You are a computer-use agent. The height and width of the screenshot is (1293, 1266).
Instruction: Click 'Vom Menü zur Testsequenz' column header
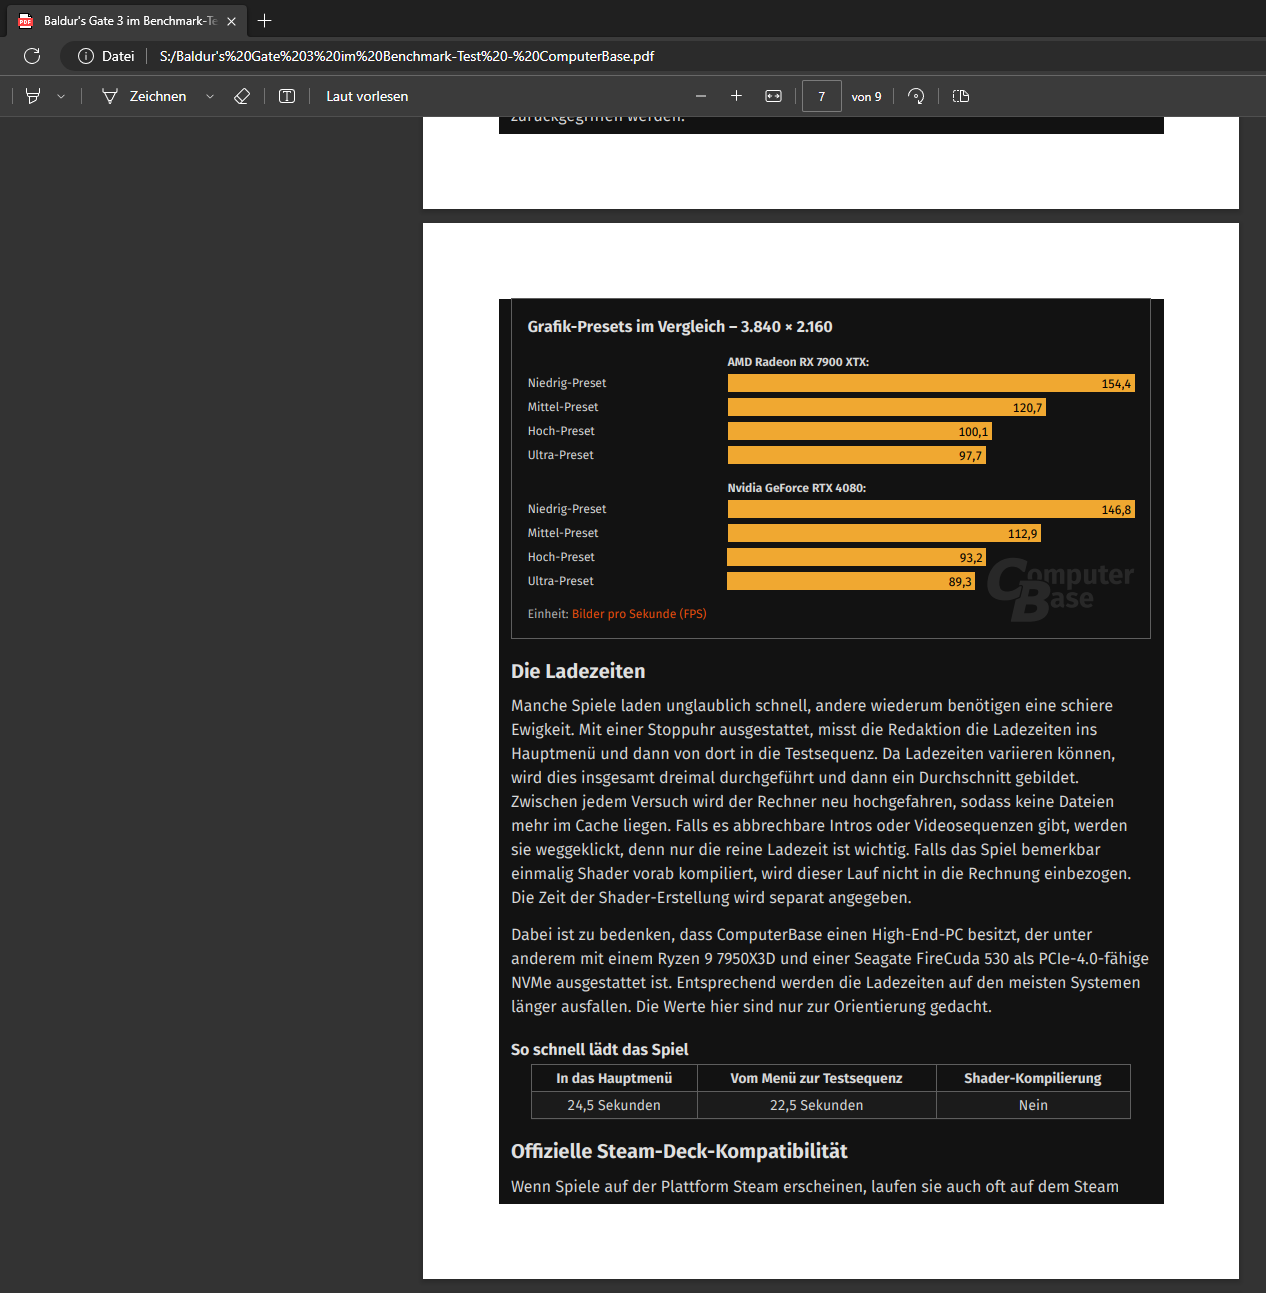[817, 1078]
